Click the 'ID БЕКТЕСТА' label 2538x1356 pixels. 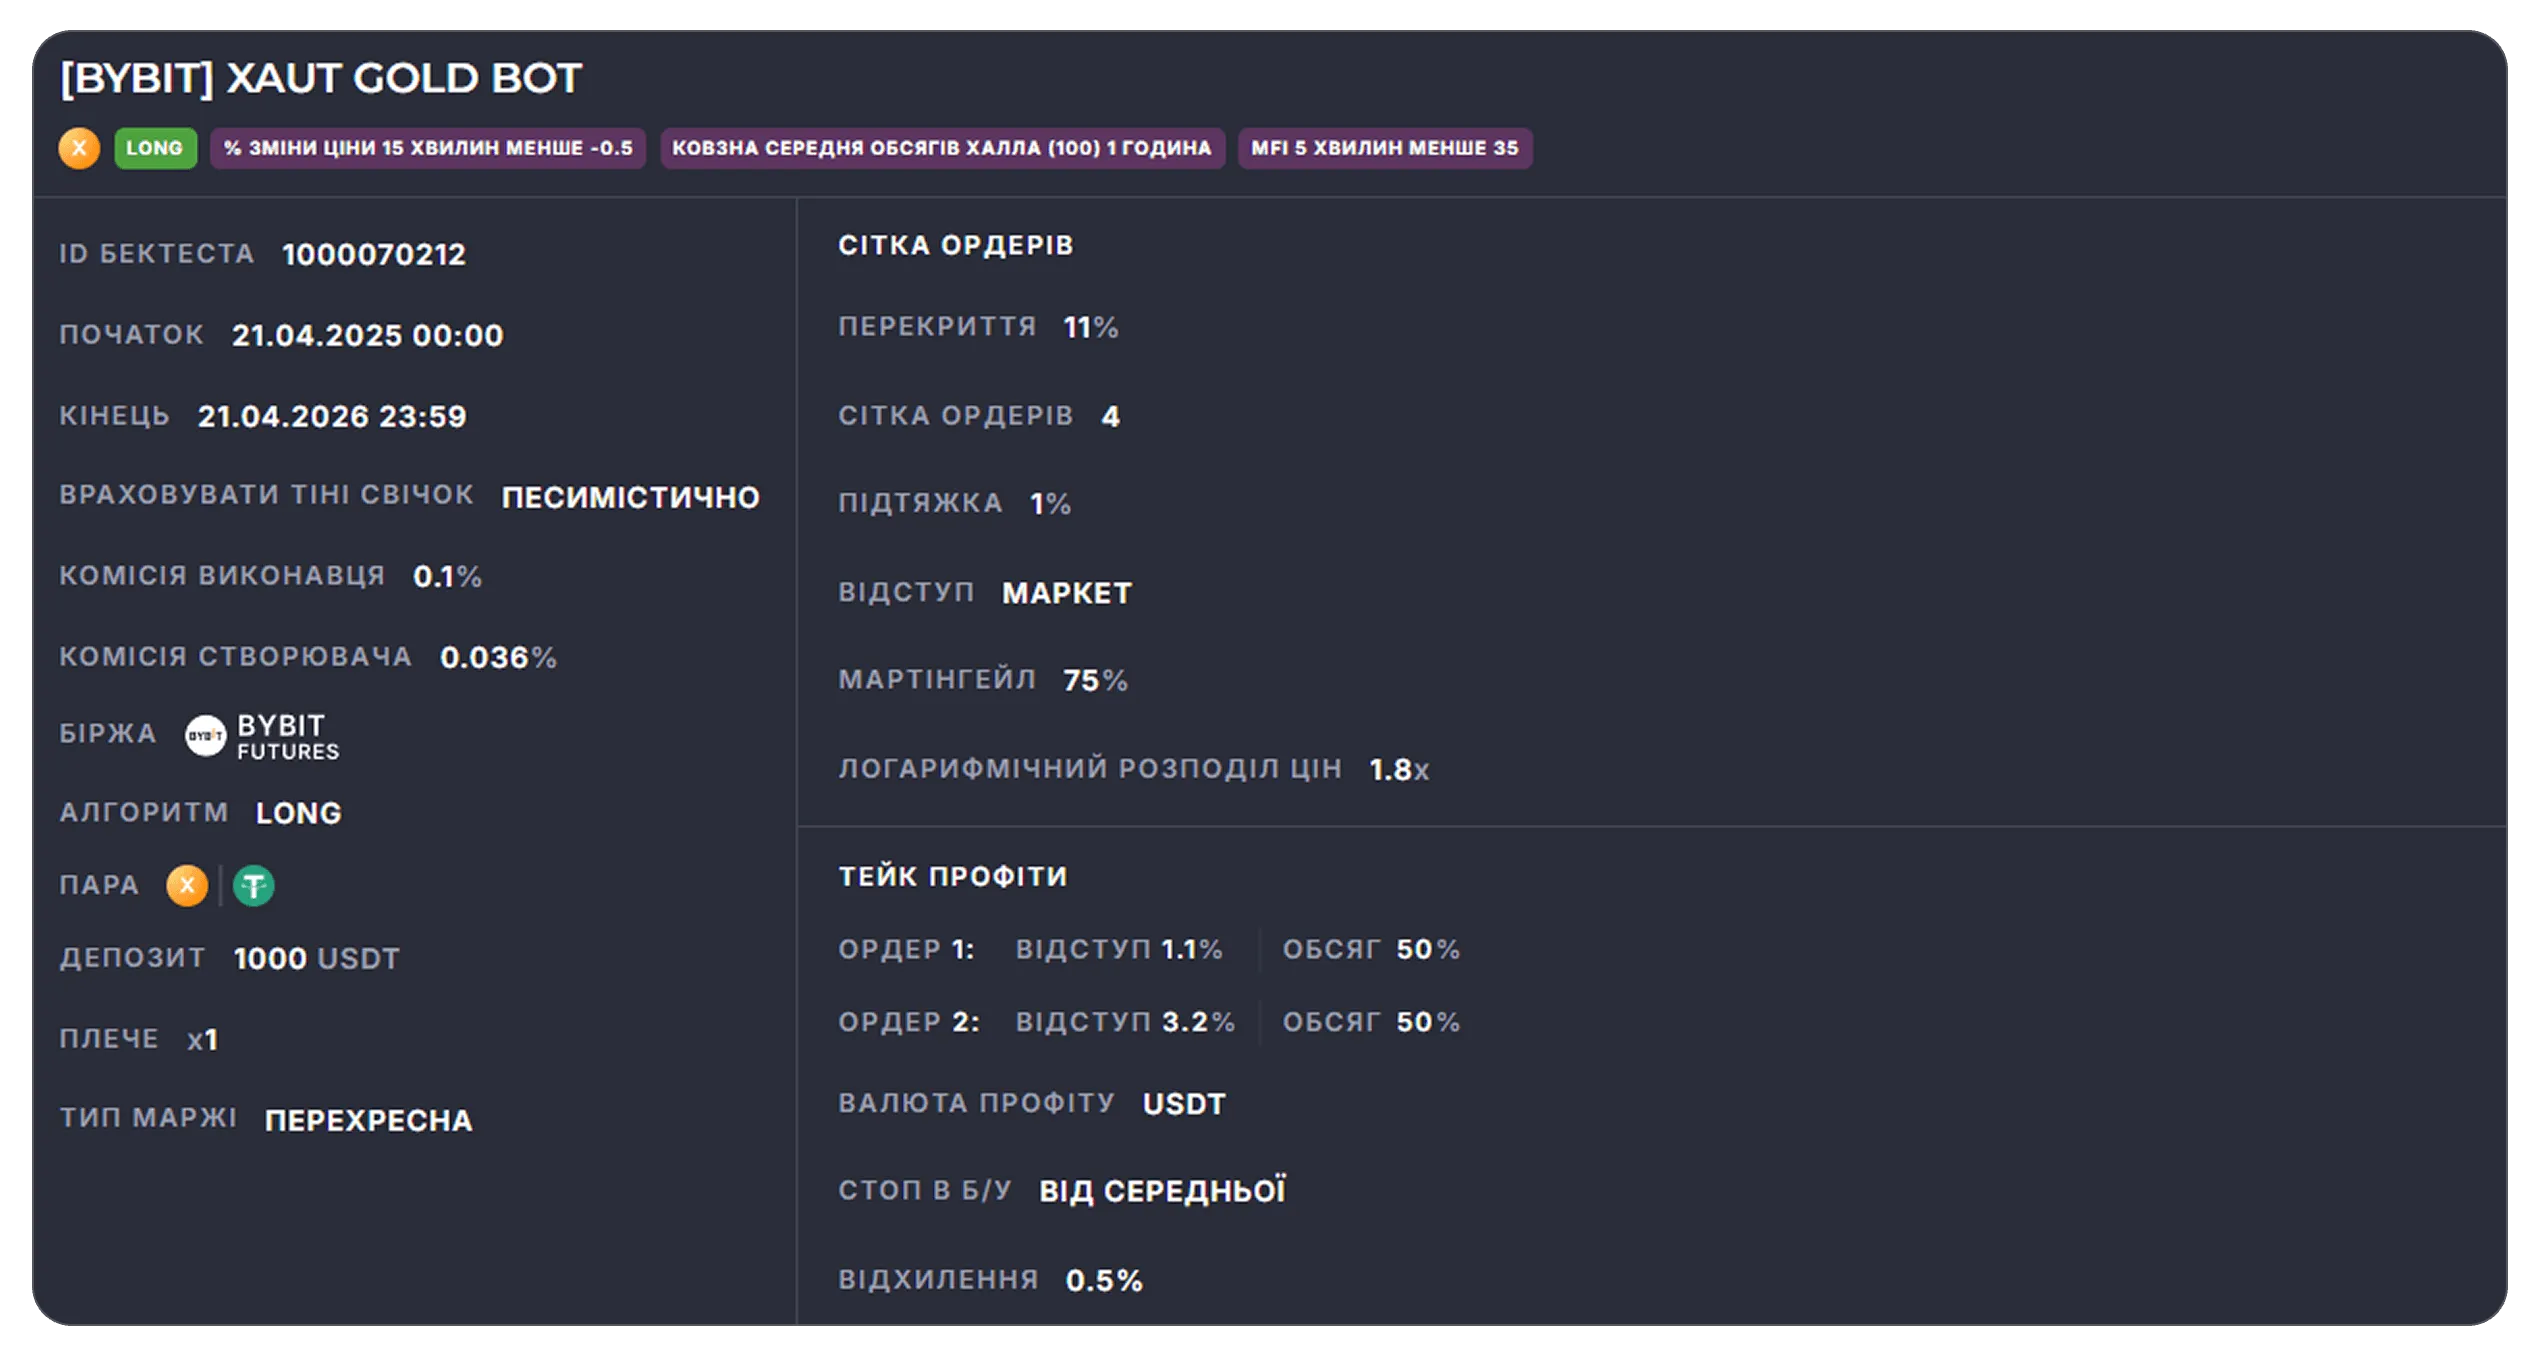click(157, 254)
